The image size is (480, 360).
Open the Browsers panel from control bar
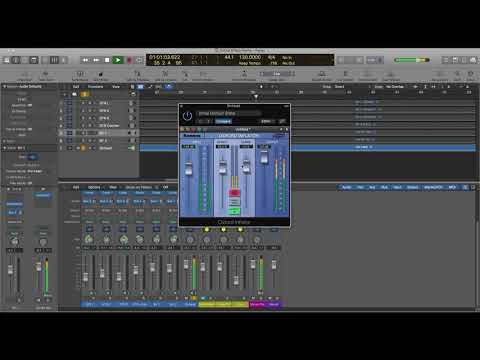coord(473,60)
